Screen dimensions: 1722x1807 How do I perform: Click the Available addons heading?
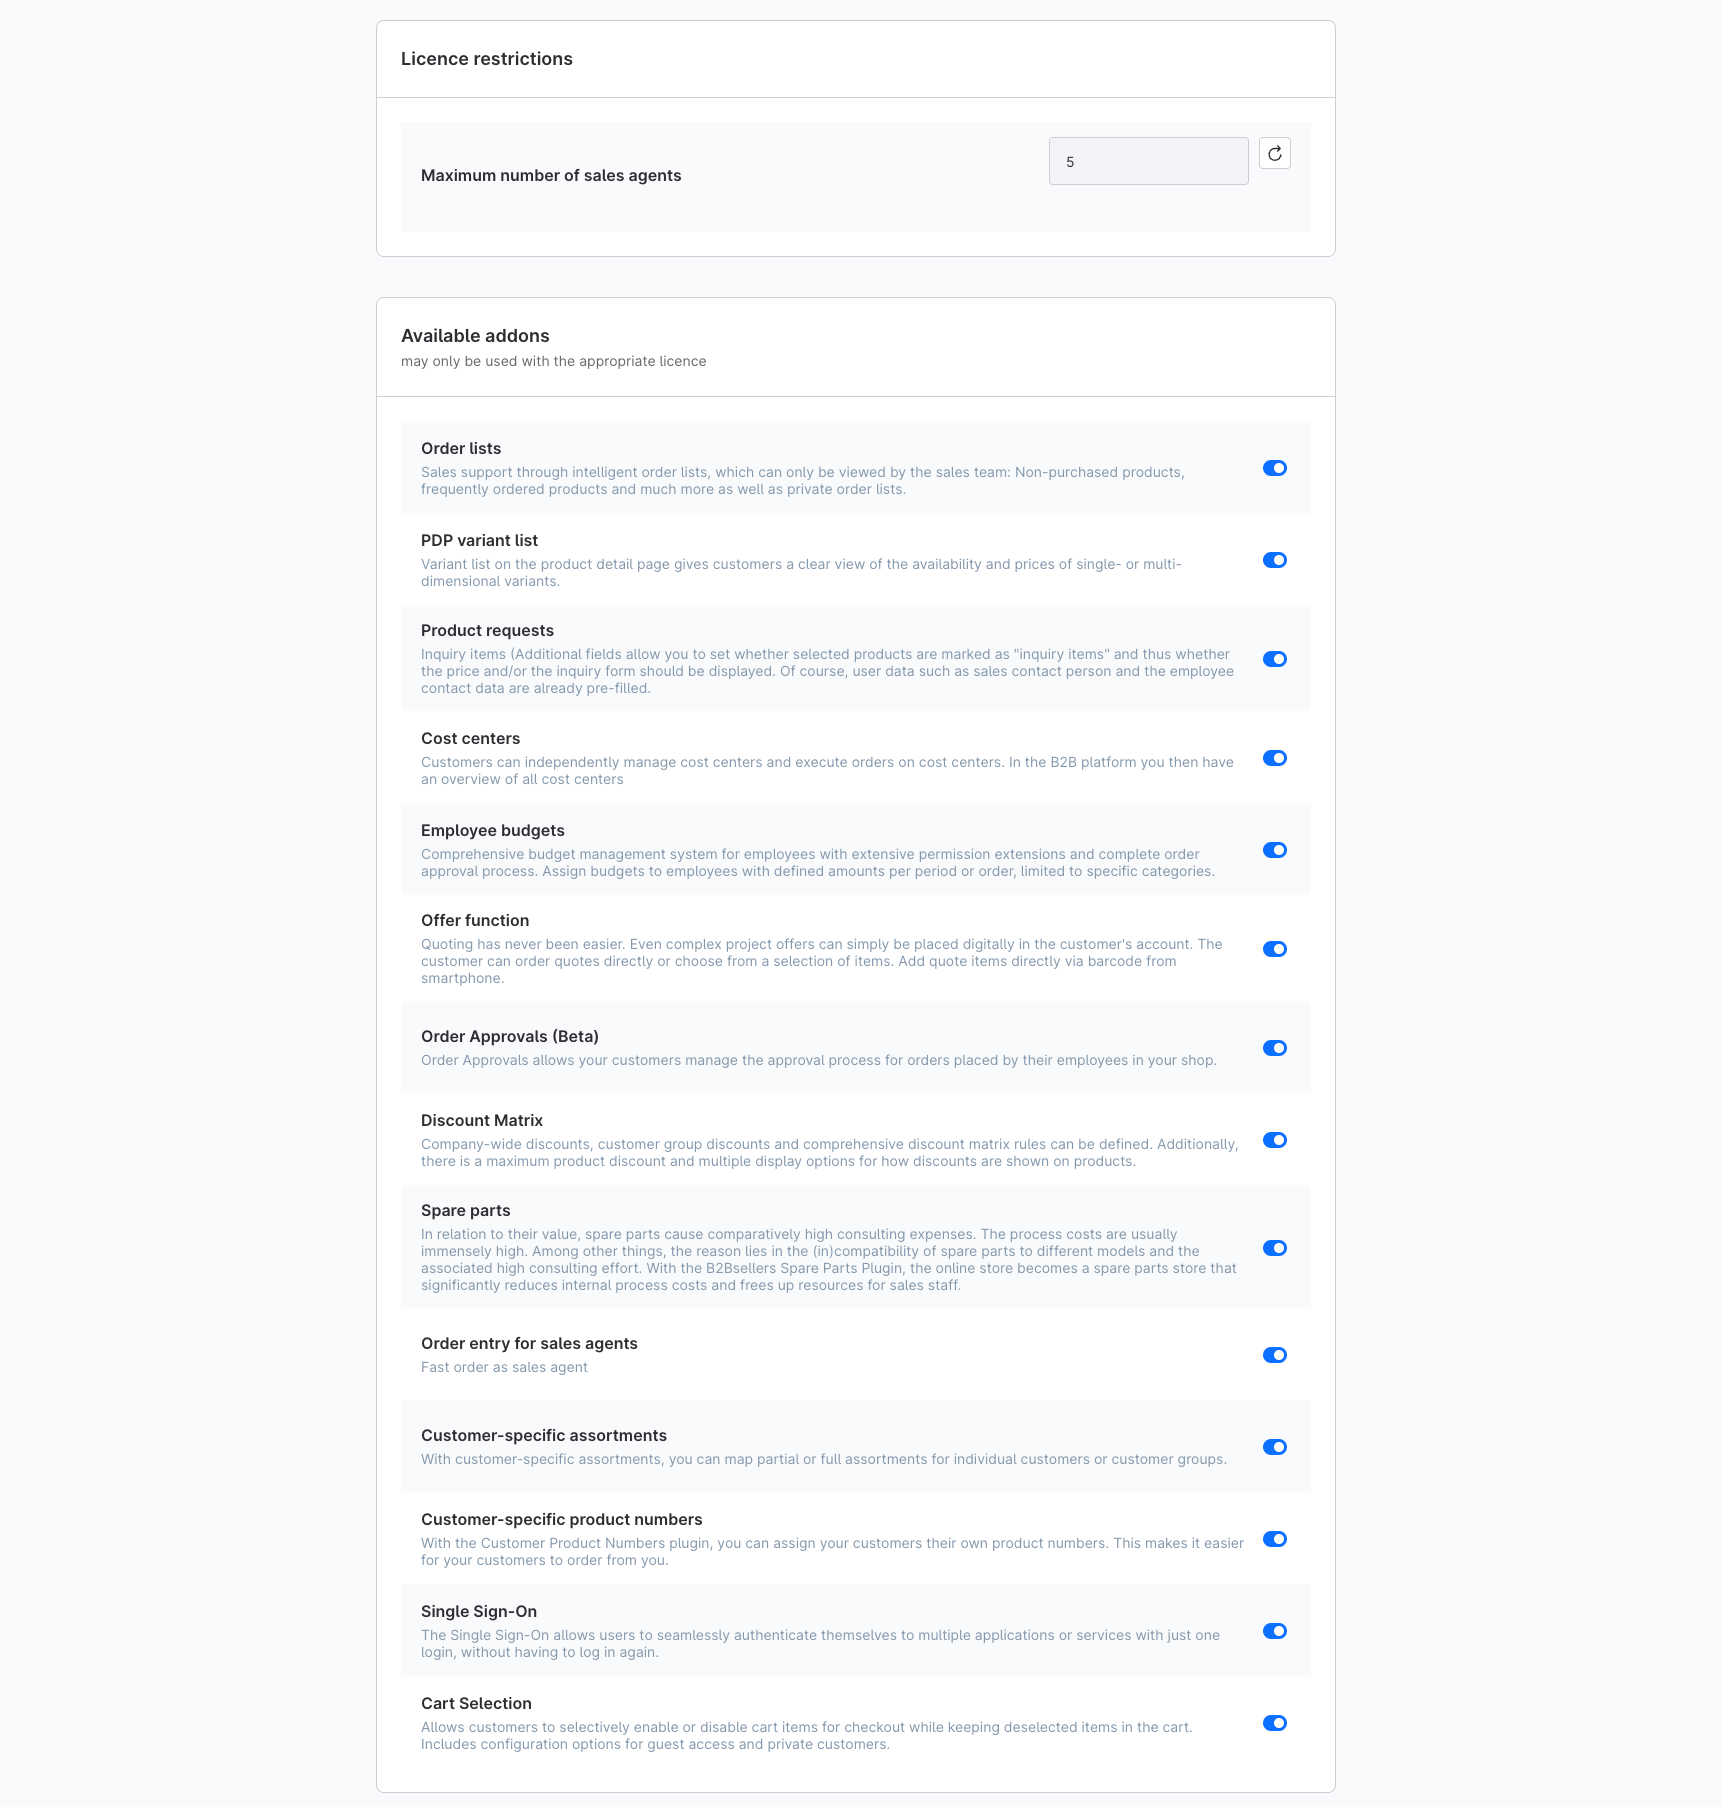click(x=475, y=336)
